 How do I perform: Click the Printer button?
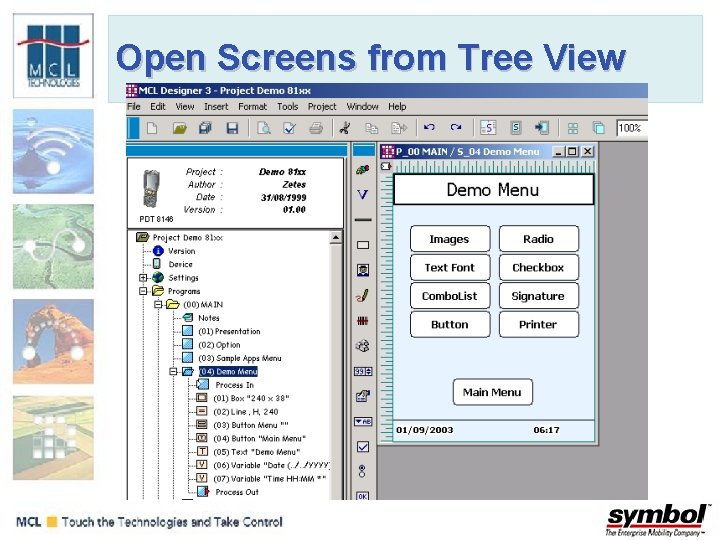[x=539, y=324]
